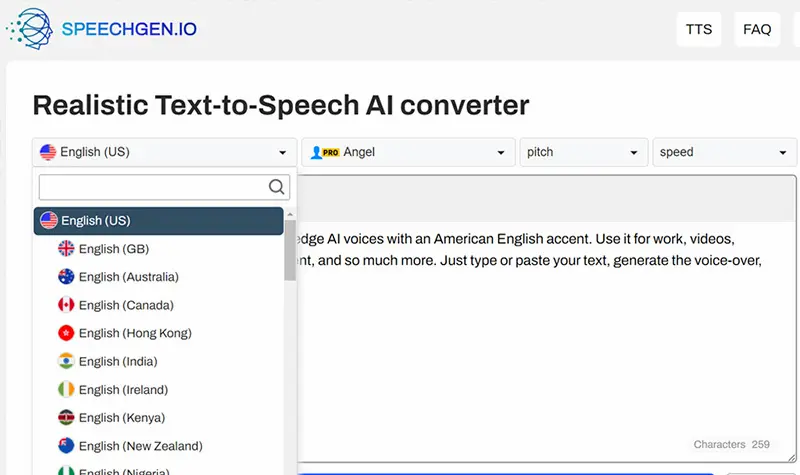800x475 pixels.
Task: Open the FAQ menu item
Action: tap(757, 29)
